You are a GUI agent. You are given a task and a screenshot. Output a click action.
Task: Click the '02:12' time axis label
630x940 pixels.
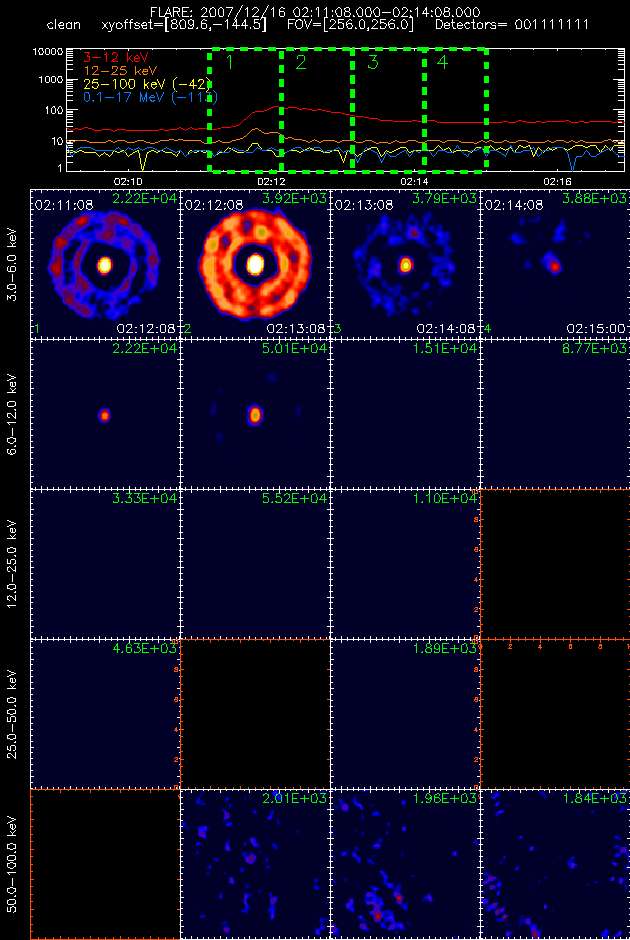click(x=271, y=181)
